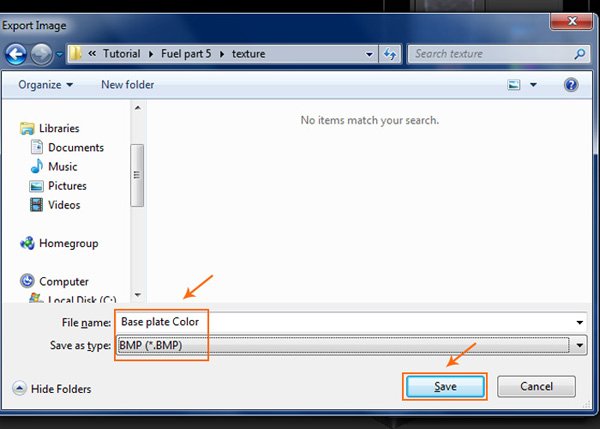Open the Save as type dropdown

[579, 345]
